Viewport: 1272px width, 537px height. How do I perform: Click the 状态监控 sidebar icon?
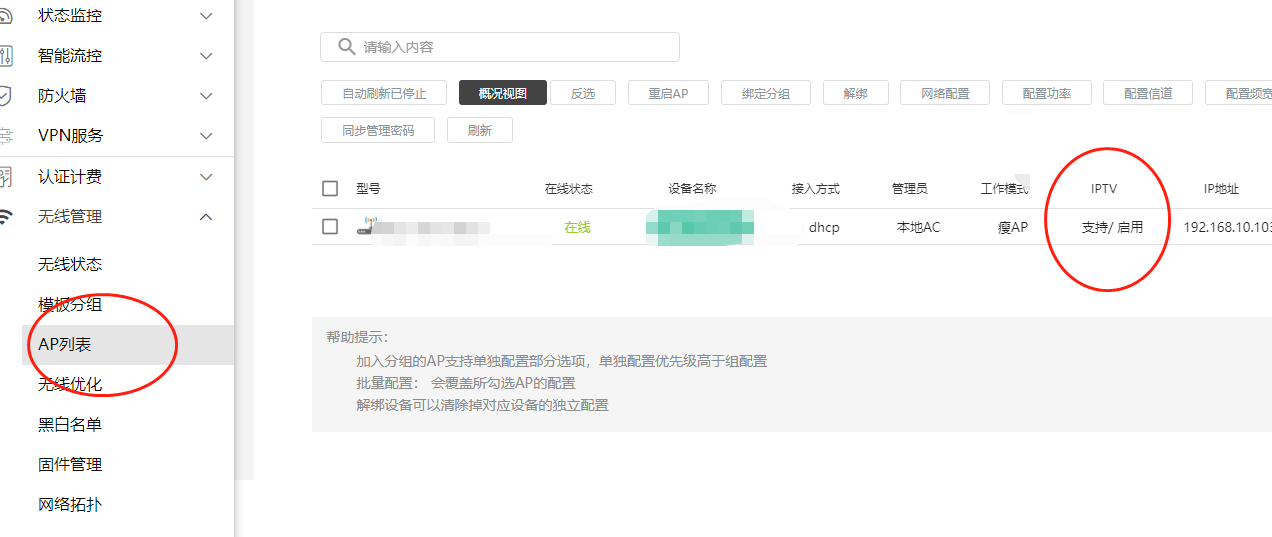(x=5, y=16)
